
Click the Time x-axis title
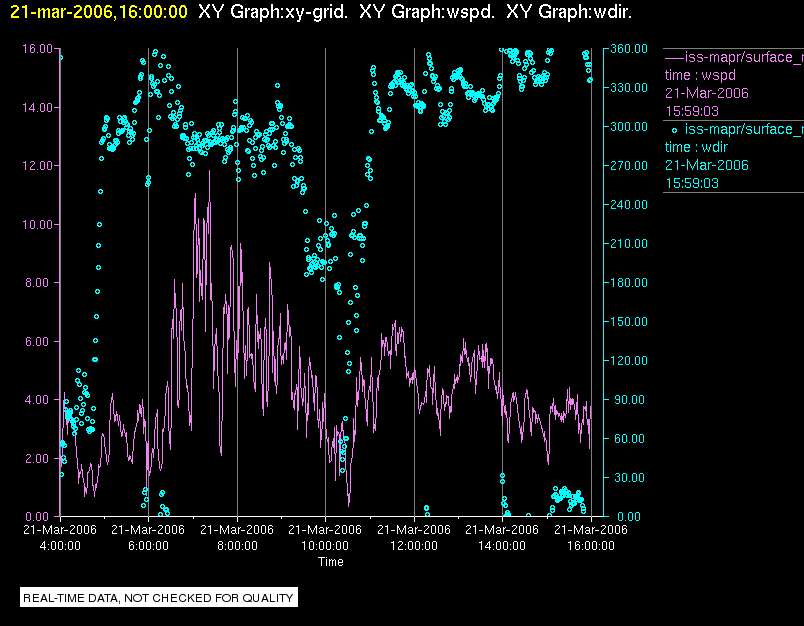coord(331,562)
